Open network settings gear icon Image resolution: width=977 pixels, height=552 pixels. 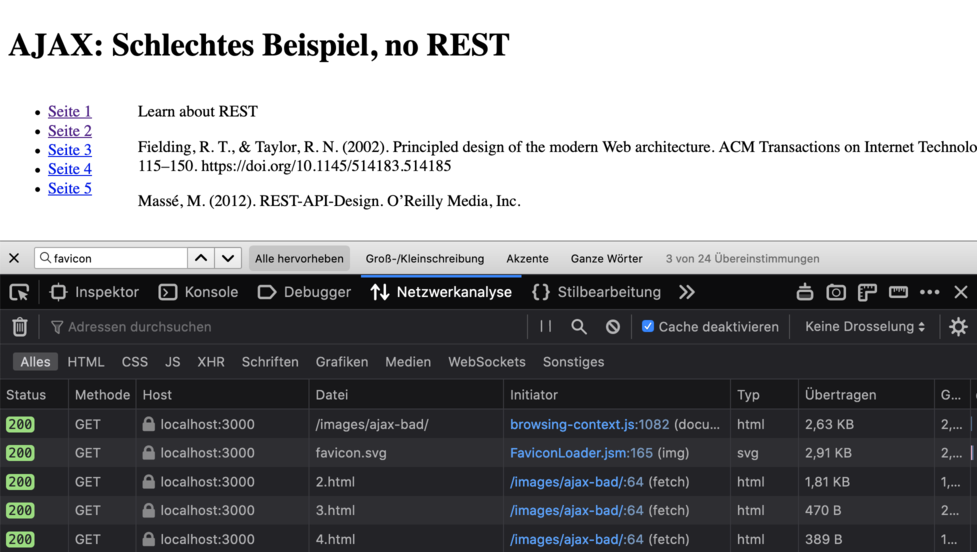[x=958, y=326]
